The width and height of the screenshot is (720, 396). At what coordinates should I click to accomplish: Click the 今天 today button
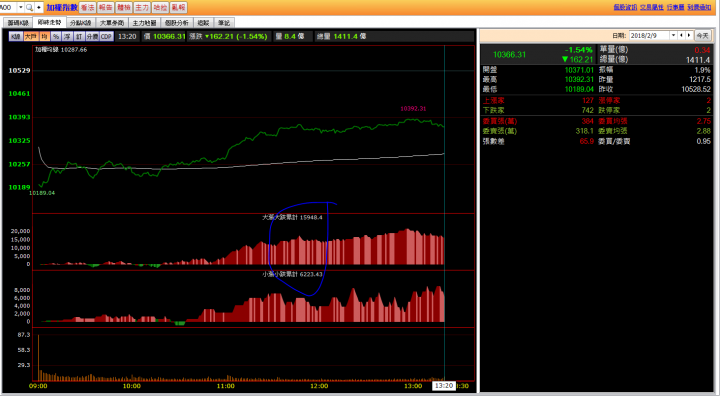click(x=702, y=35)
